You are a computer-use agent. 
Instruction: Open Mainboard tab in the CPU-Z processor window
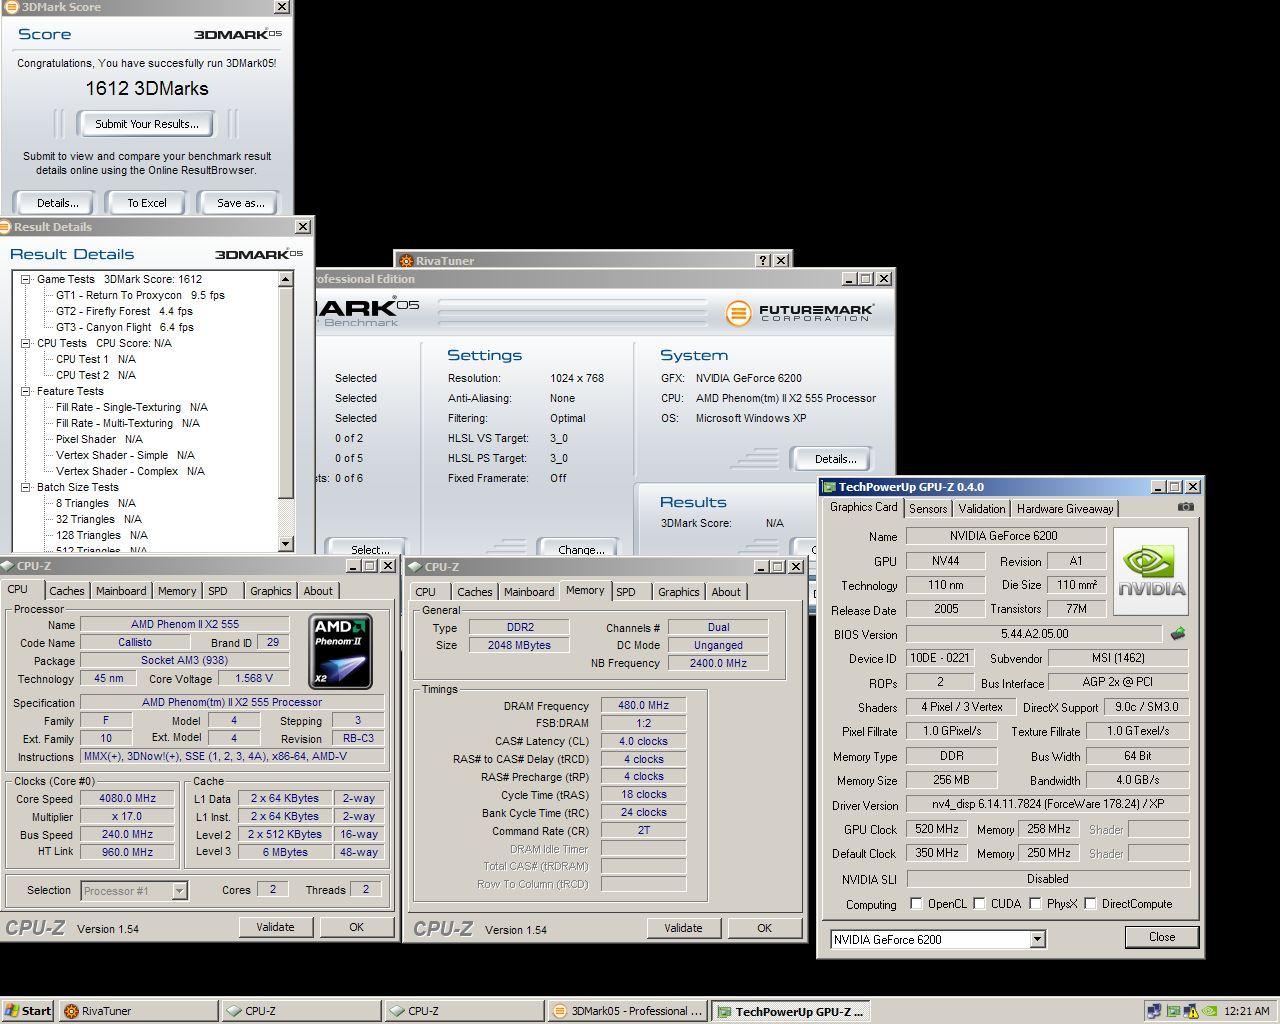(121, 591)
